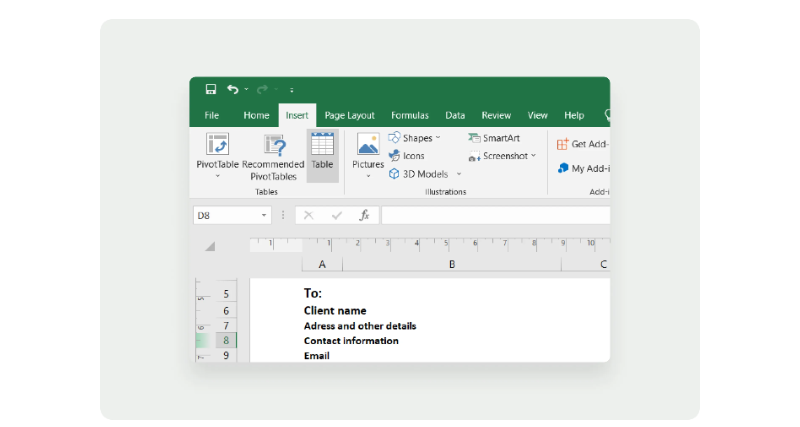Select row 7 header
This screenshot has height=427, width=800.
pos(226,325)
